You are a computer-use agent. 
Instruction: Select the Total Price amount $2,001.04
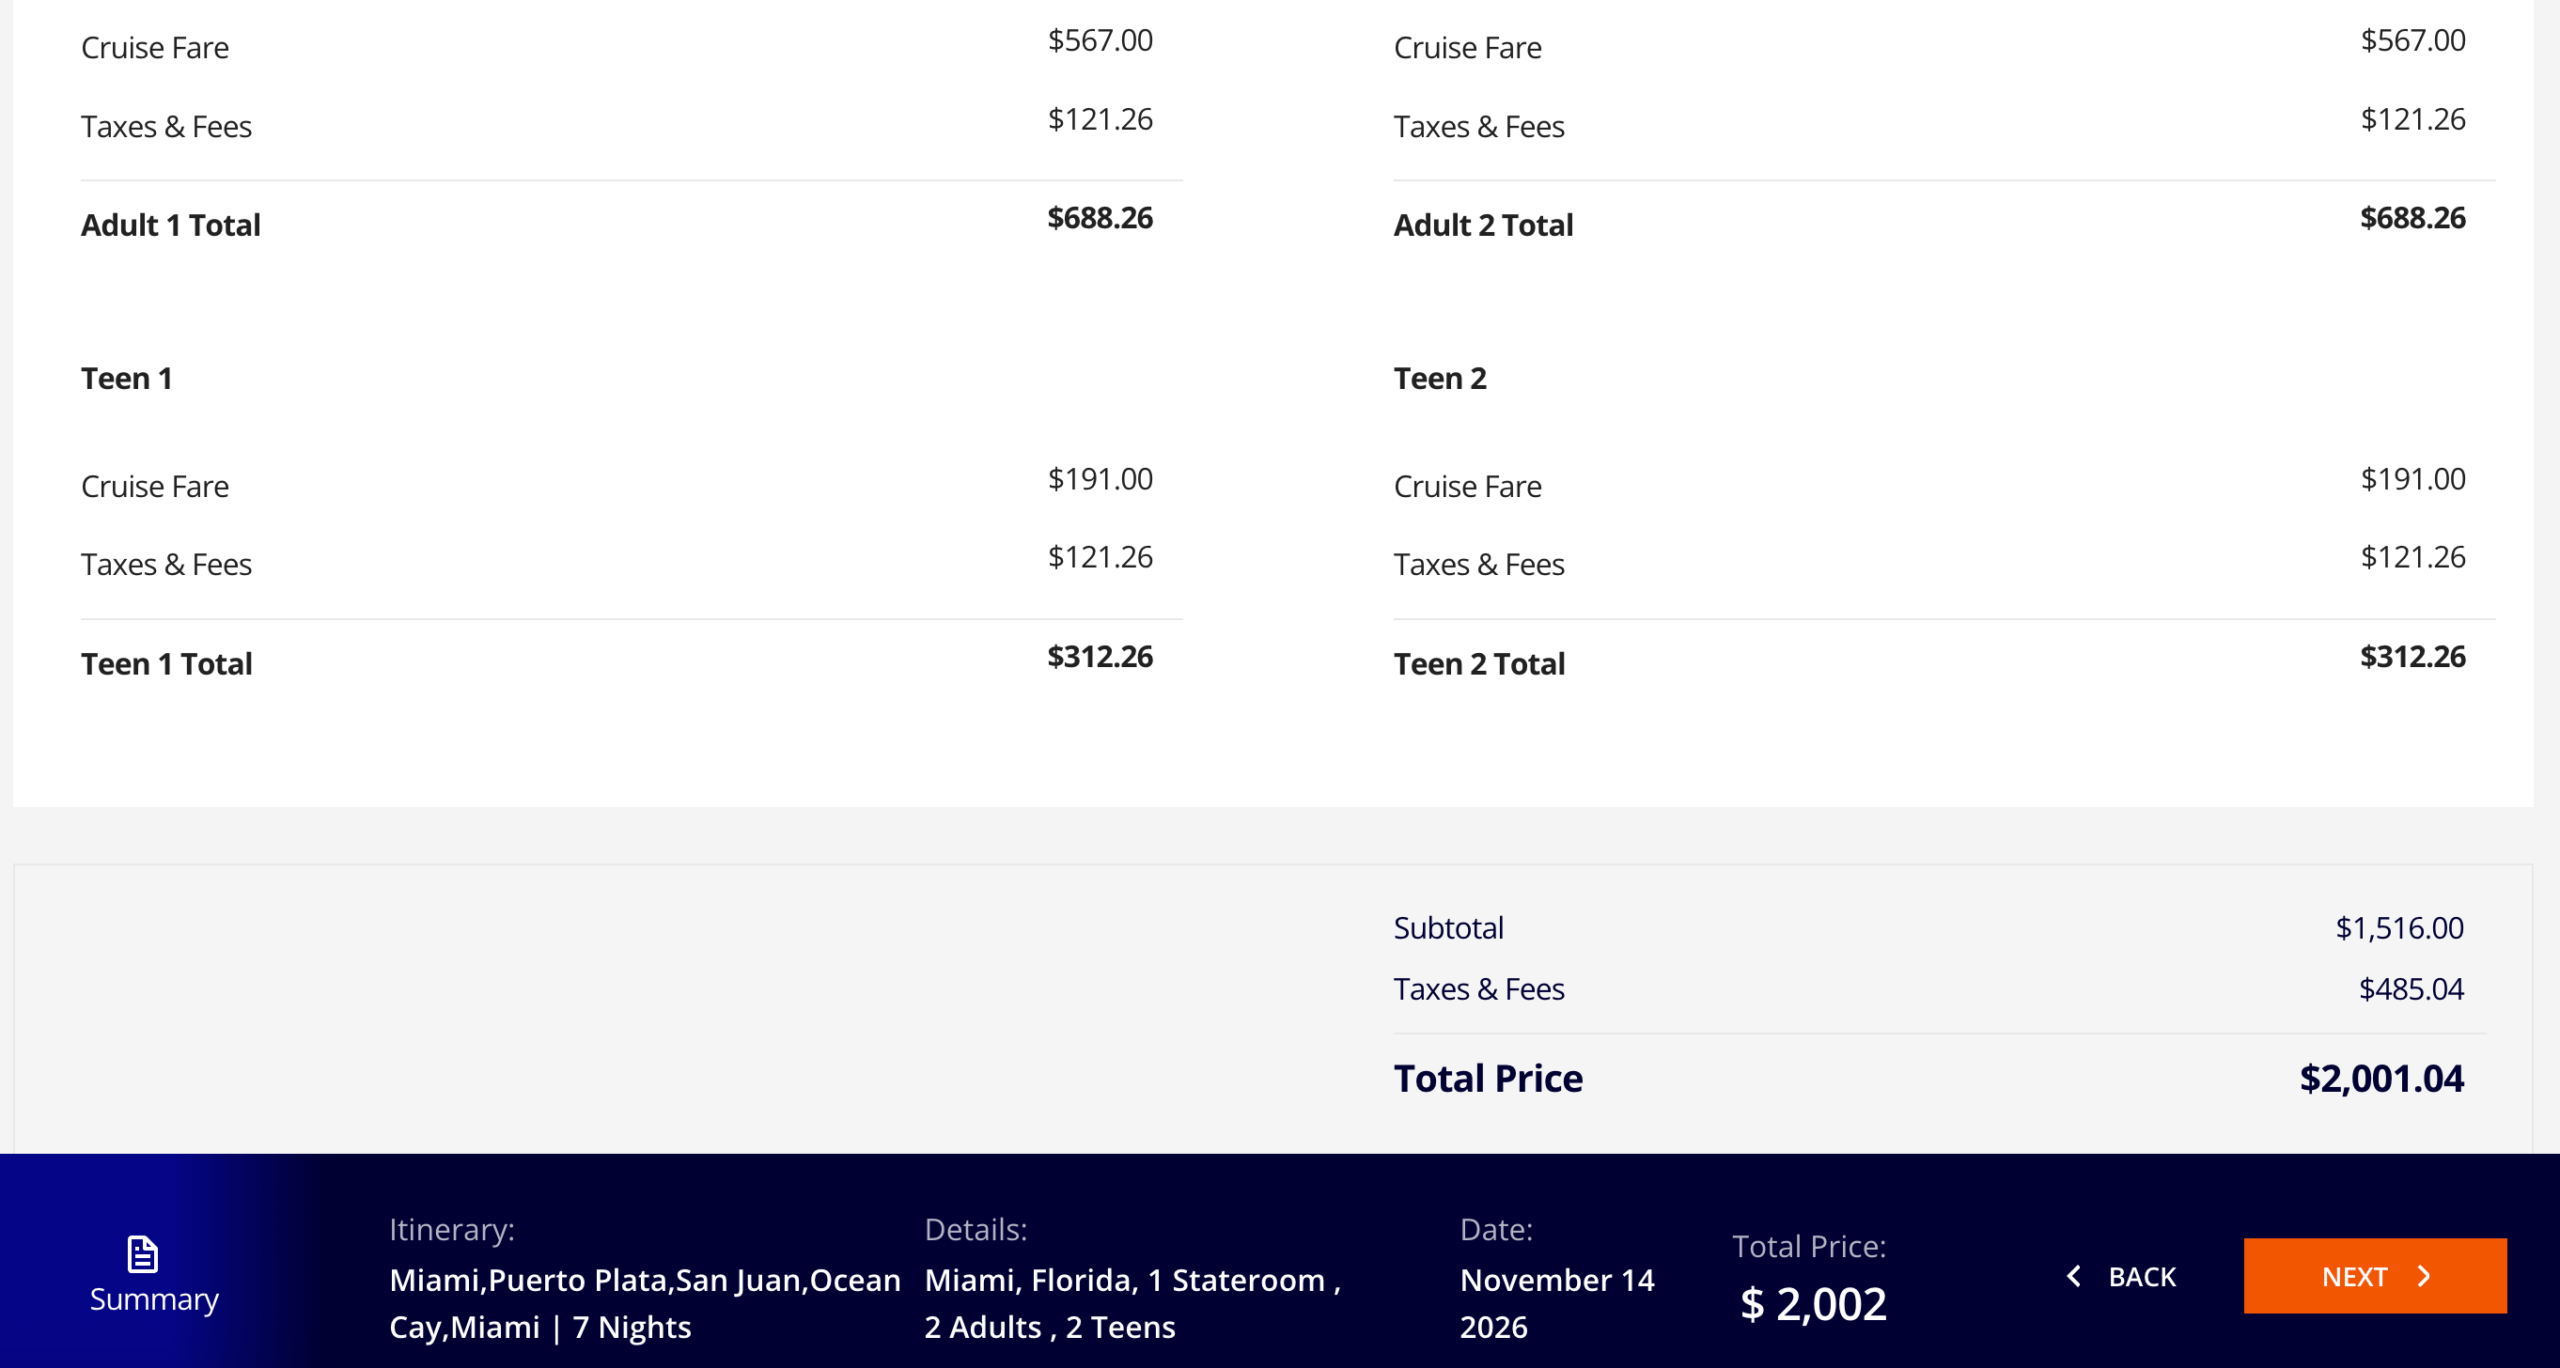click(x=2382, y=1078)
